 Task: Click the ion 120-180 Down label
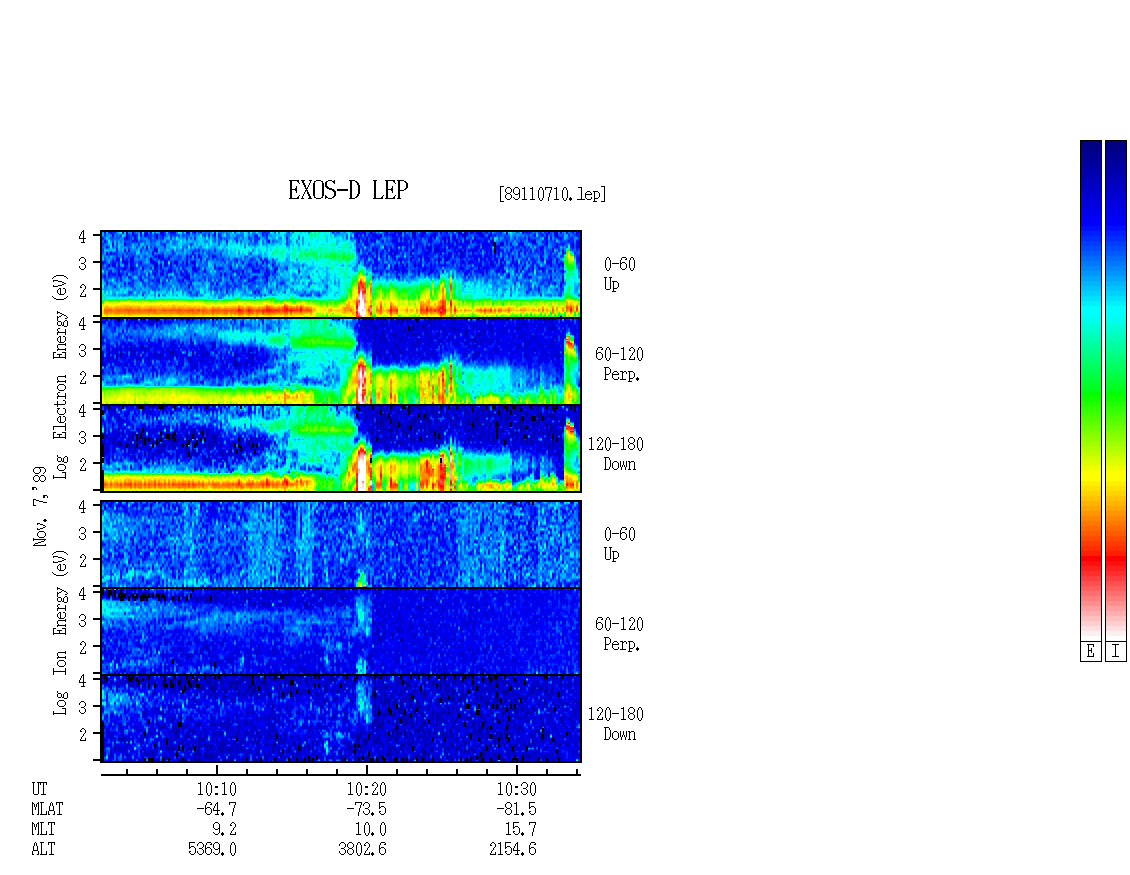click(615, 724)
